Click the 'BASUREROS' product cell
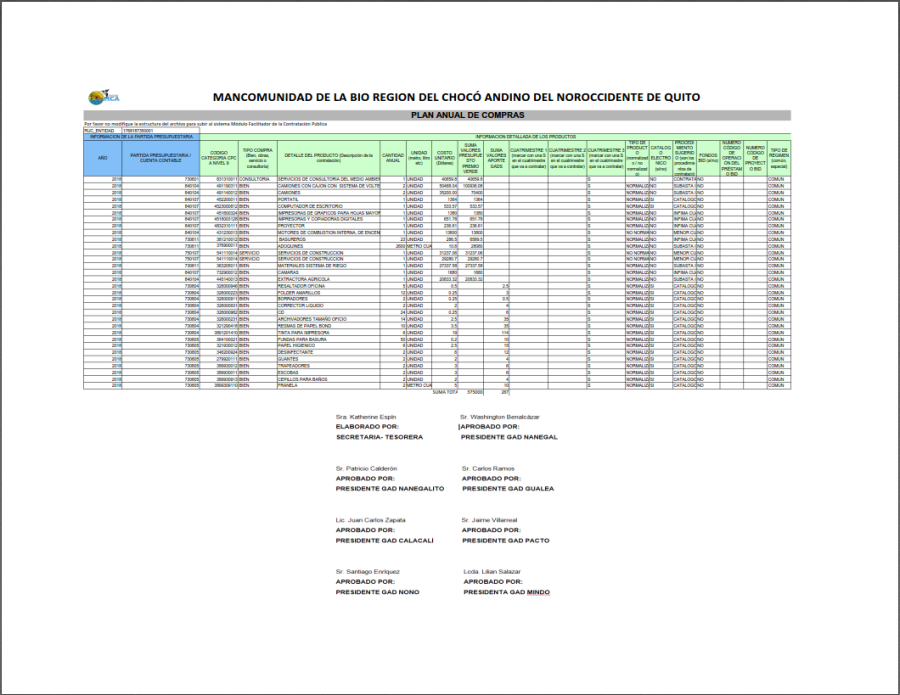Viewport: 900px width, 695px height. pos(329,240)
